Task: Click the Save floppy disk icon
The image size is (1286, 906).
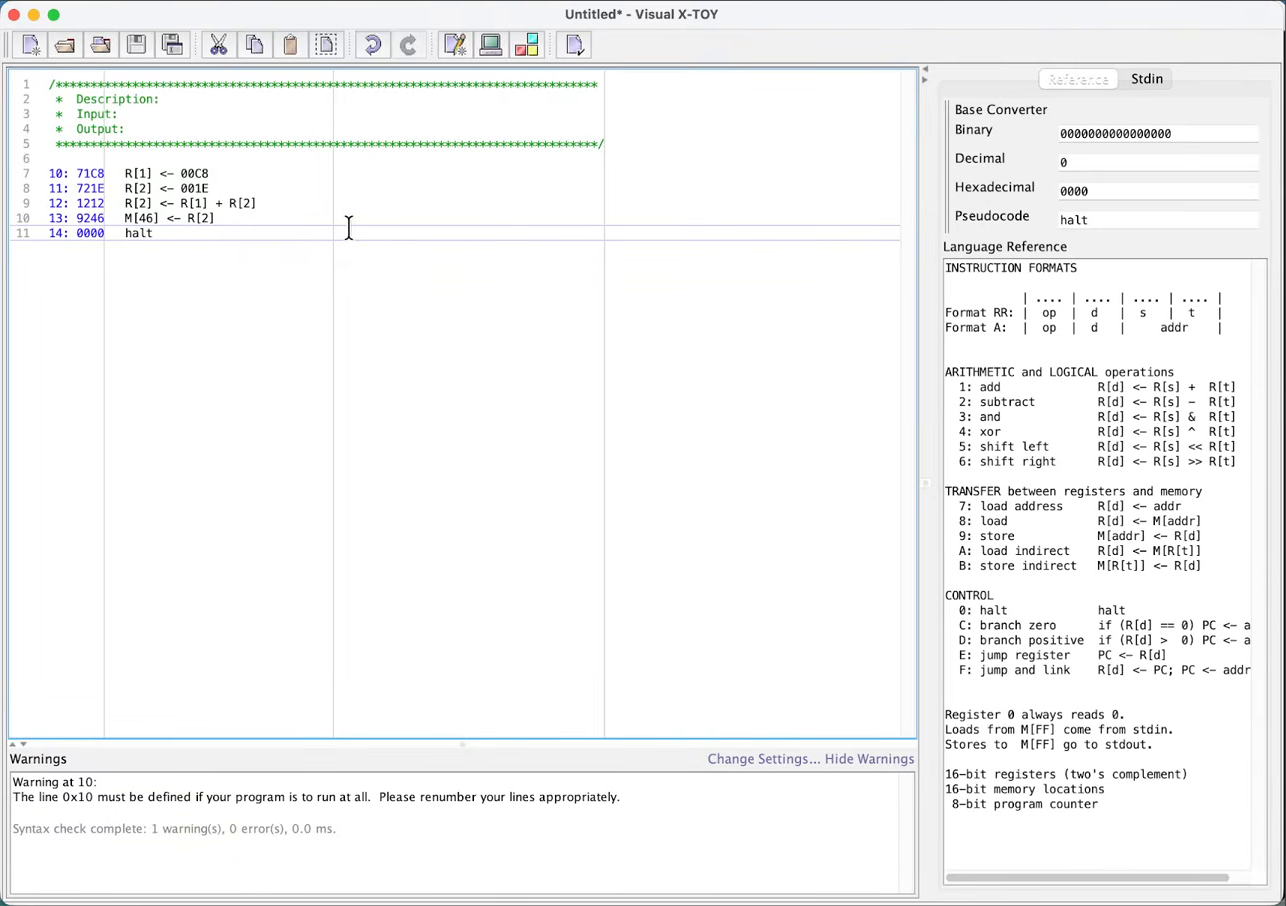Action: click(x=137, y=45)
